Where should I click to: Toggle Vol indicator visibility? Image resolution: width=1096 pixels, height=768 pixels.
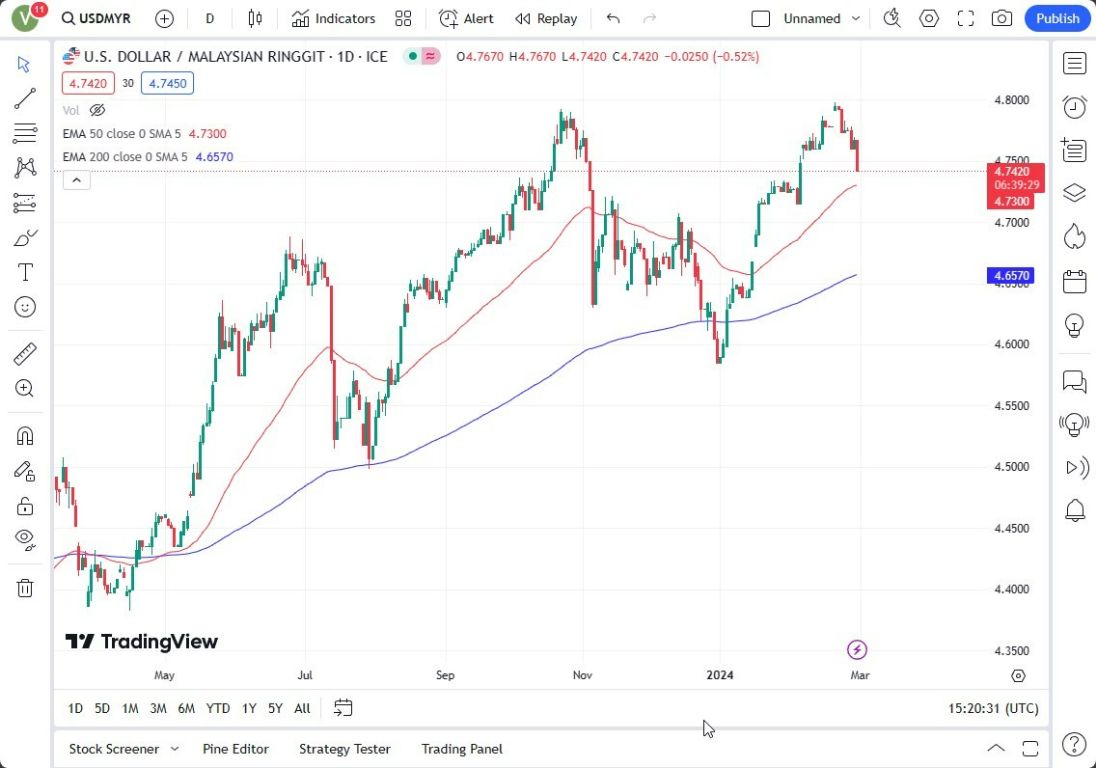click(97, 110)
